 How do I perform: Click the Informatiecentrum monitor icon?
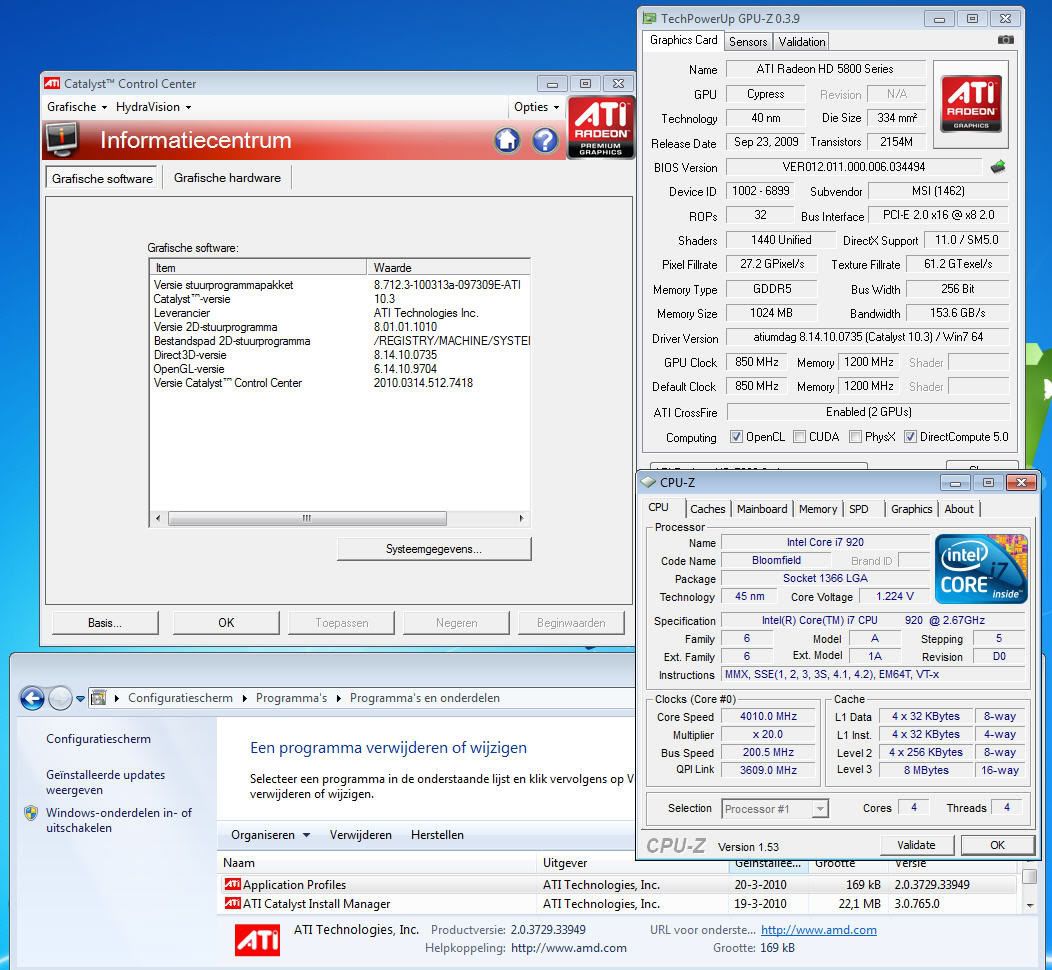(x=62, y=140)
